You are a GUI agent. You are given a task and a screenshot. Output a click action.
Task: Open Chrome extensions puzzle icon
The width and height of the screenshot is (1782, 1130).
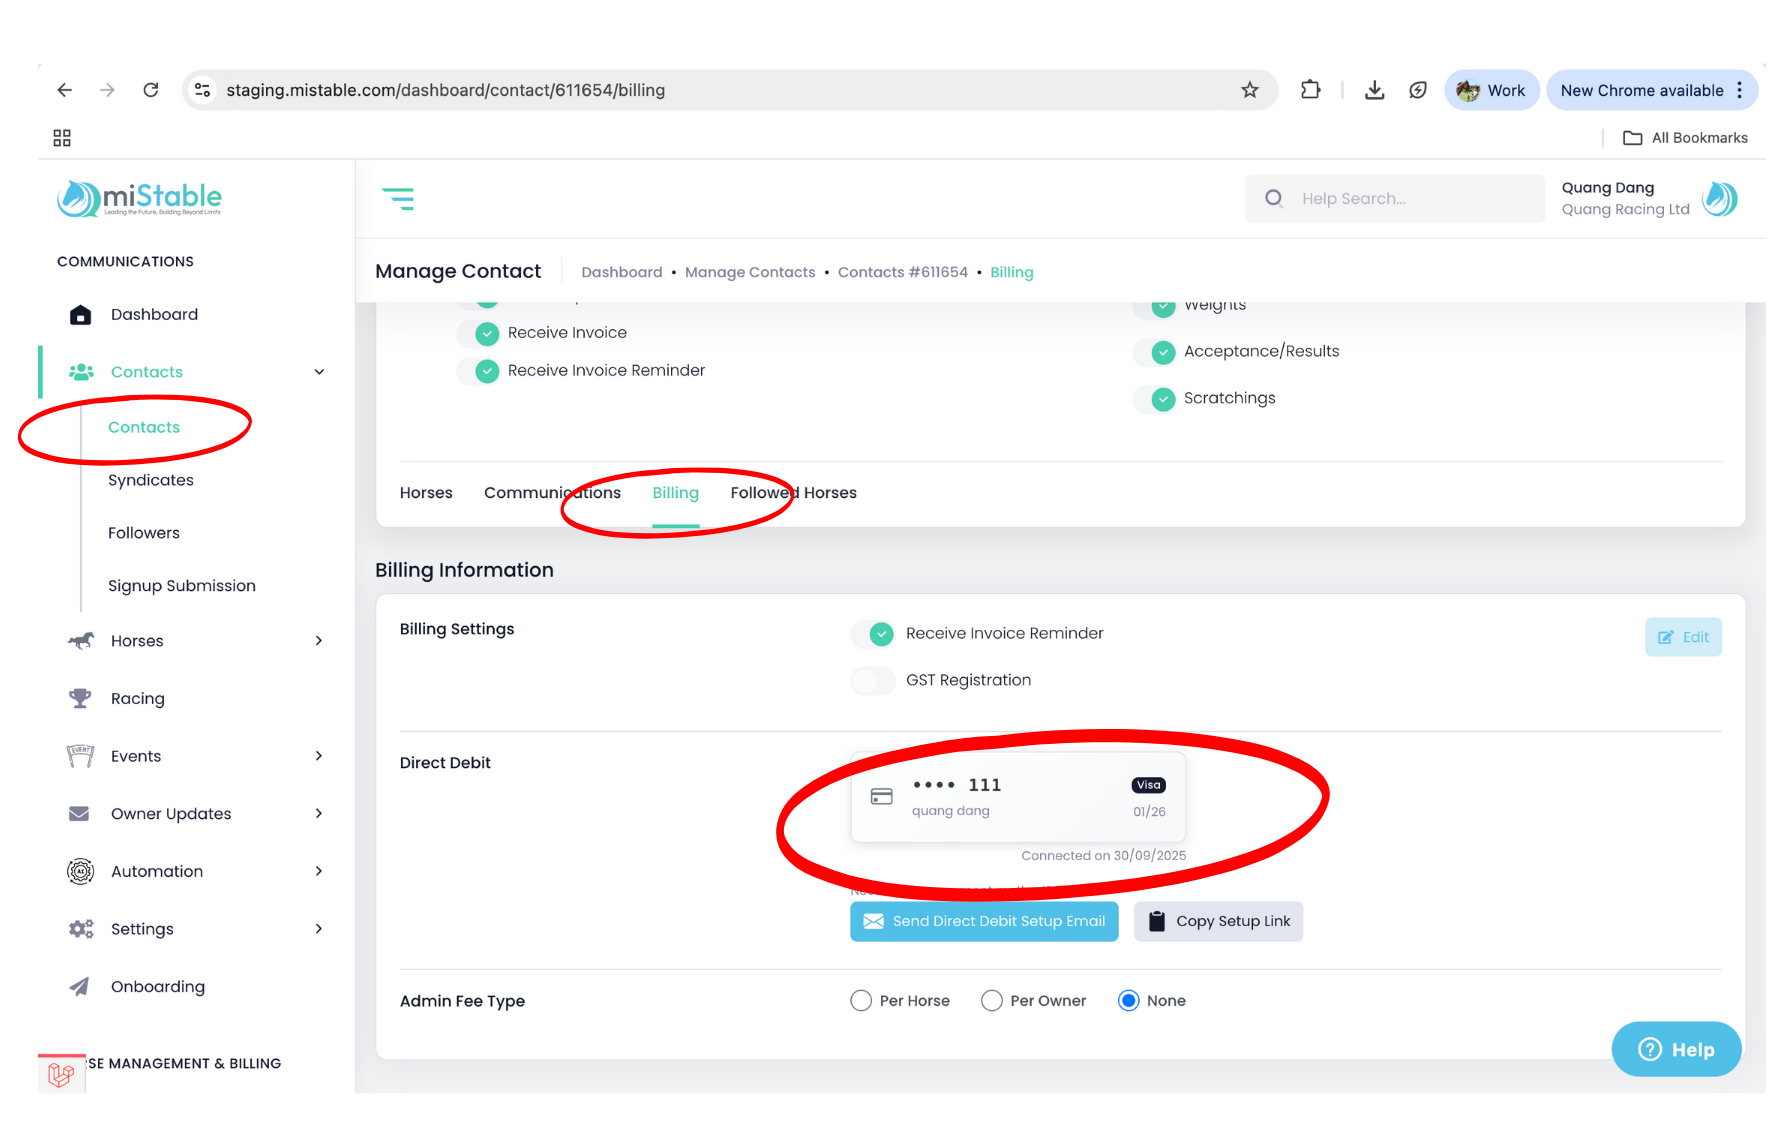[x=1310, y=90]
